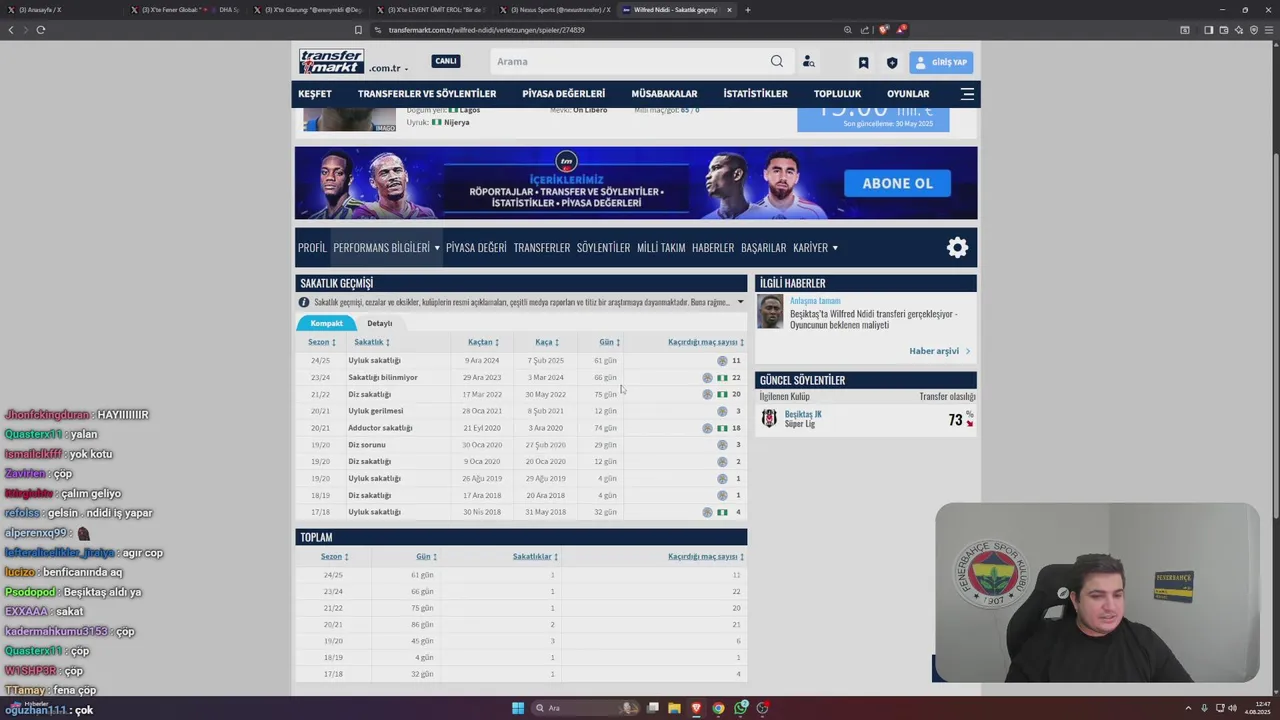Click the shield icon in the header
This screenshot has height=720, width=1280.
(892, 63)
